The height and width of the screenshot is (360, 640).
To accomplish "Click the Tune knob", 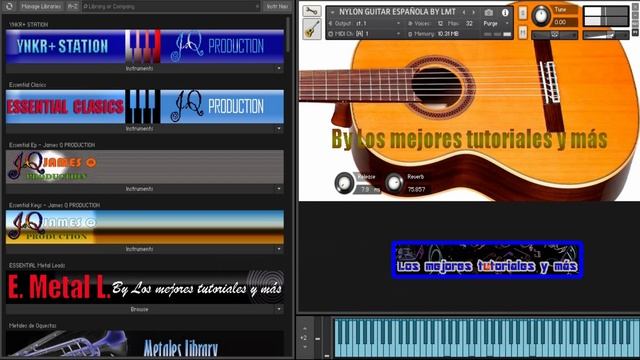I will point(541,16).
